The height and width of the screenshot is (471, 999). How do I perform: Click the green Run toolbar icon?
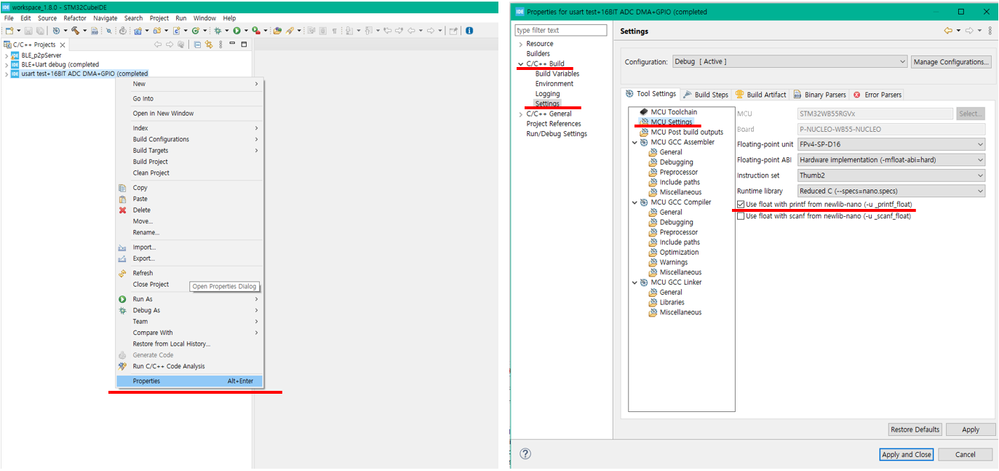pyautogui.click(x=236, y=31)
